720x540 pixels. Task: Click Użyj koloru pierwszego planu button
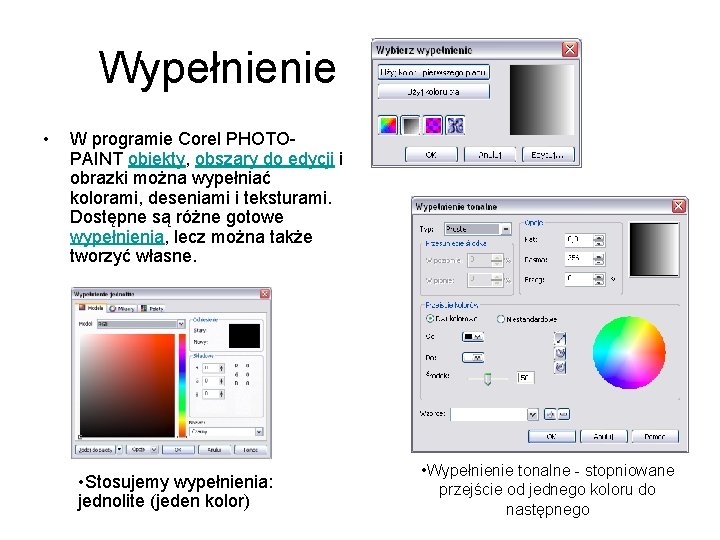pos(433,73)
